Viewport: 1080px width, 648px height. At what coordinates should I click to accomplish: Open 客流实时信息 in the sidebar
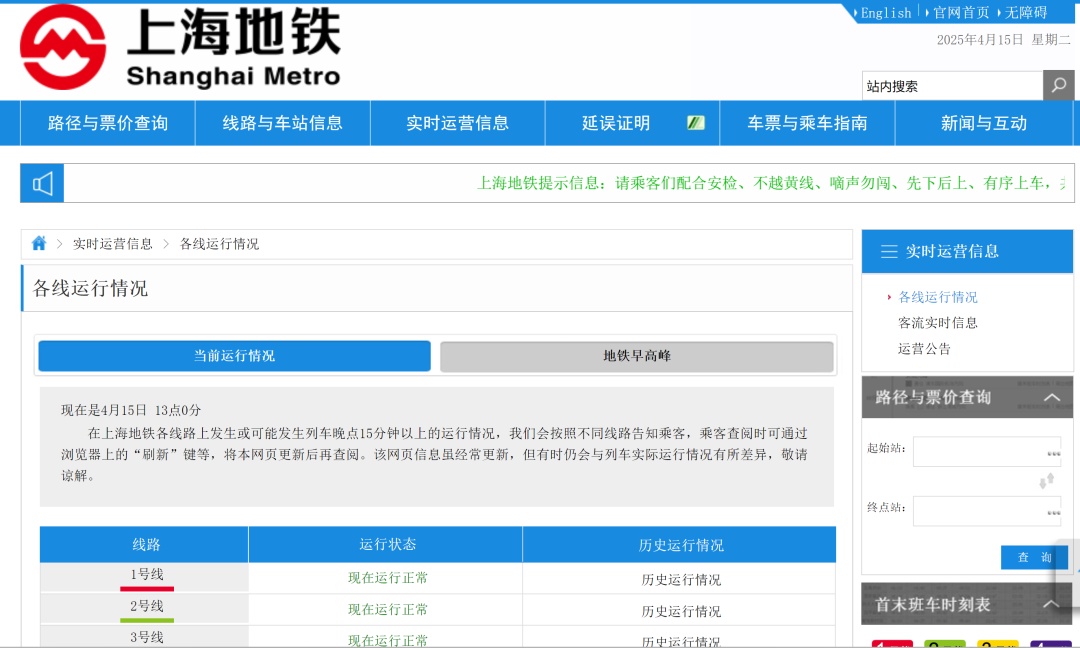(x=938, y=323)
